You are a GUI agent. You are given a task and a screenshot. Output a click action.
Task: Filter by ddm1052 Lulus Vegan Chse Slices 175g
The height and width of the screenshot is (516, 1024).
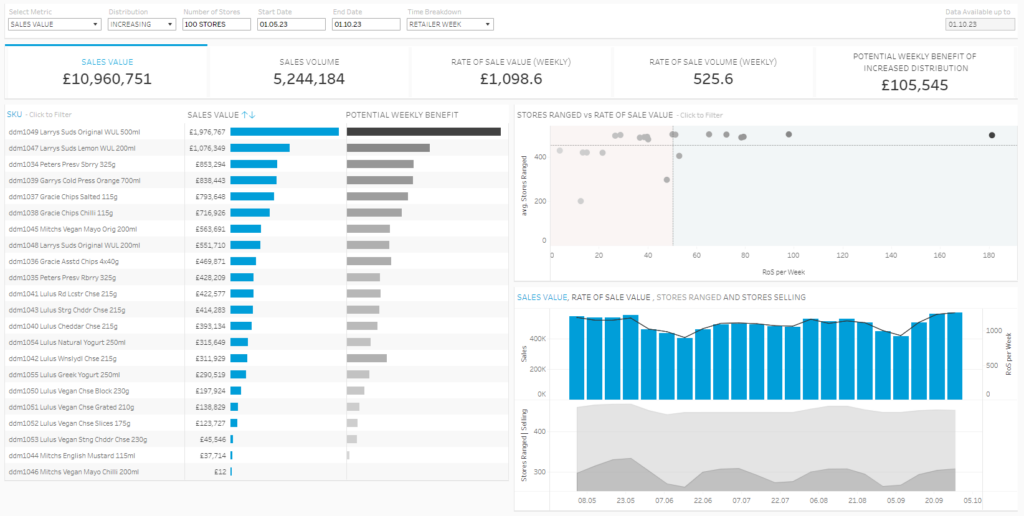click(69, 423)
